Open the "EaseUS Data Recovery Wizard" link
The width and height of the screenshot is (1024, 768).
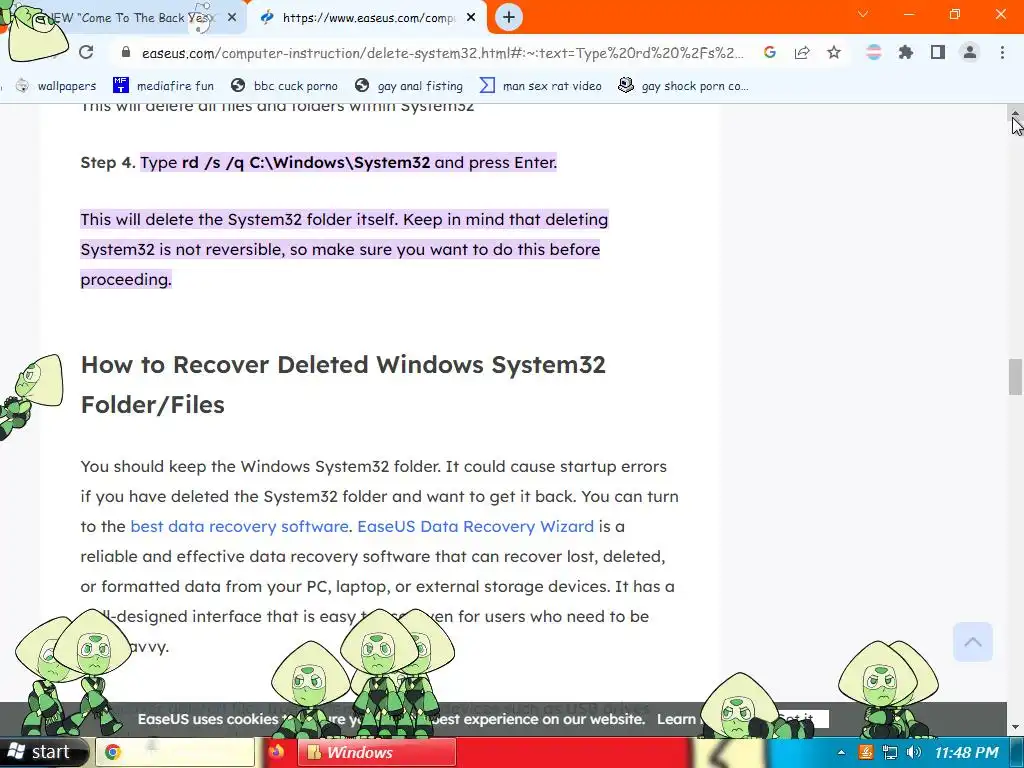coord(475,526)
